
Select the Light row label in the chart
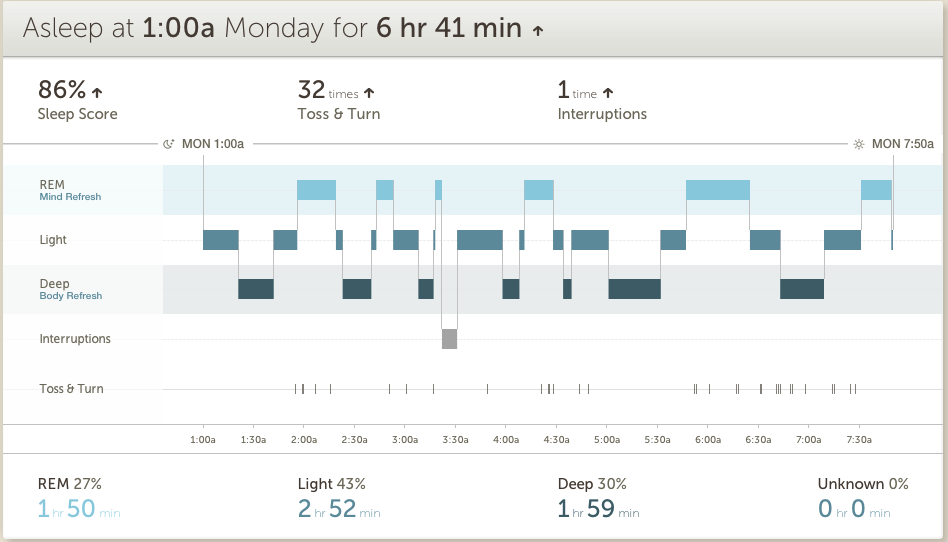53,240
